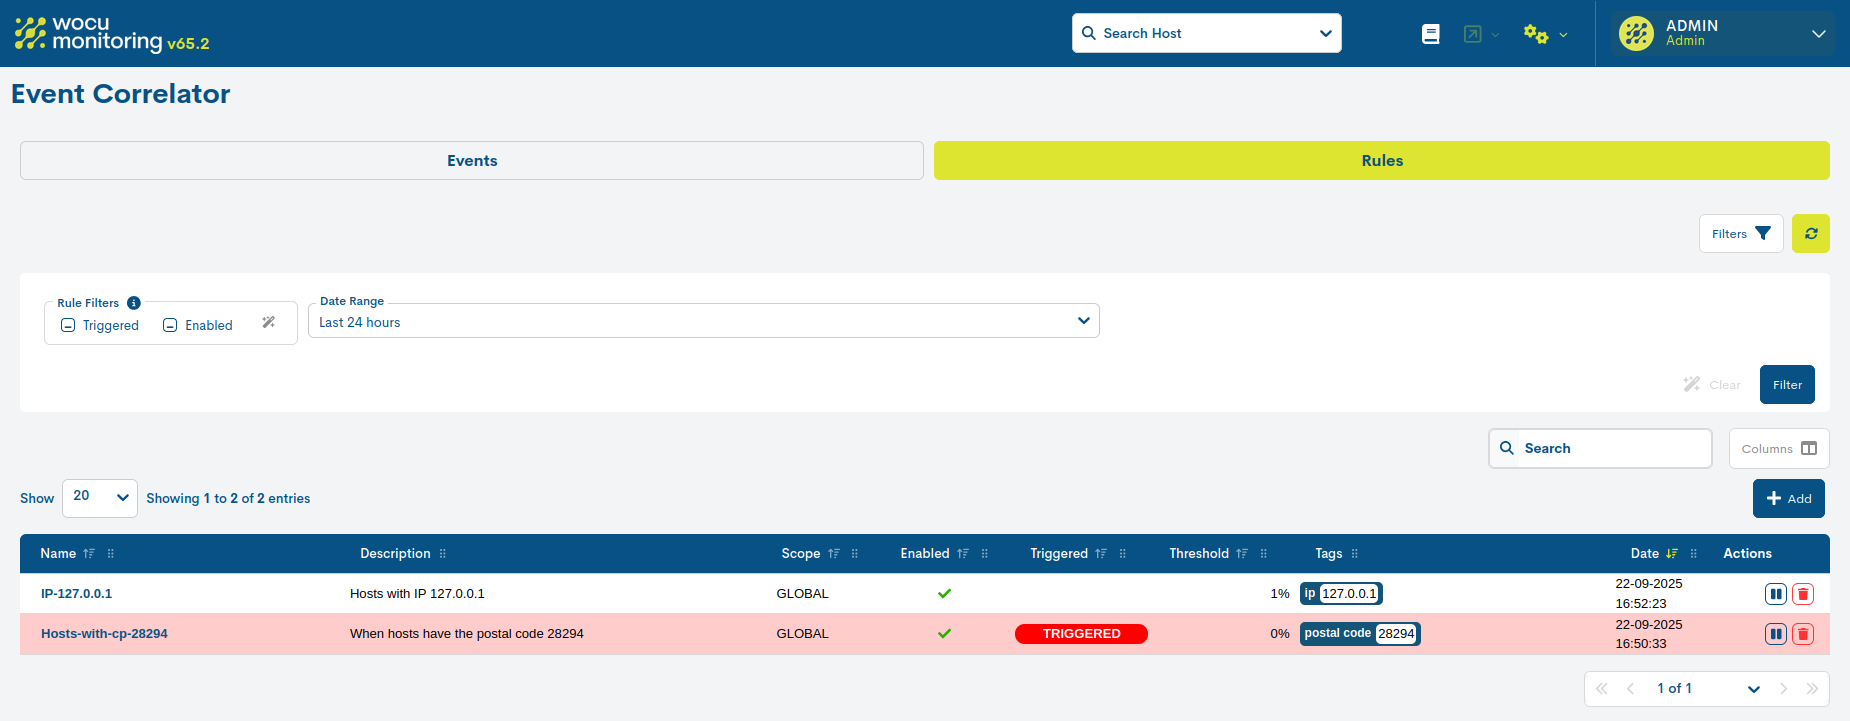Click the Rule Filters info icon

coord(134,303)
